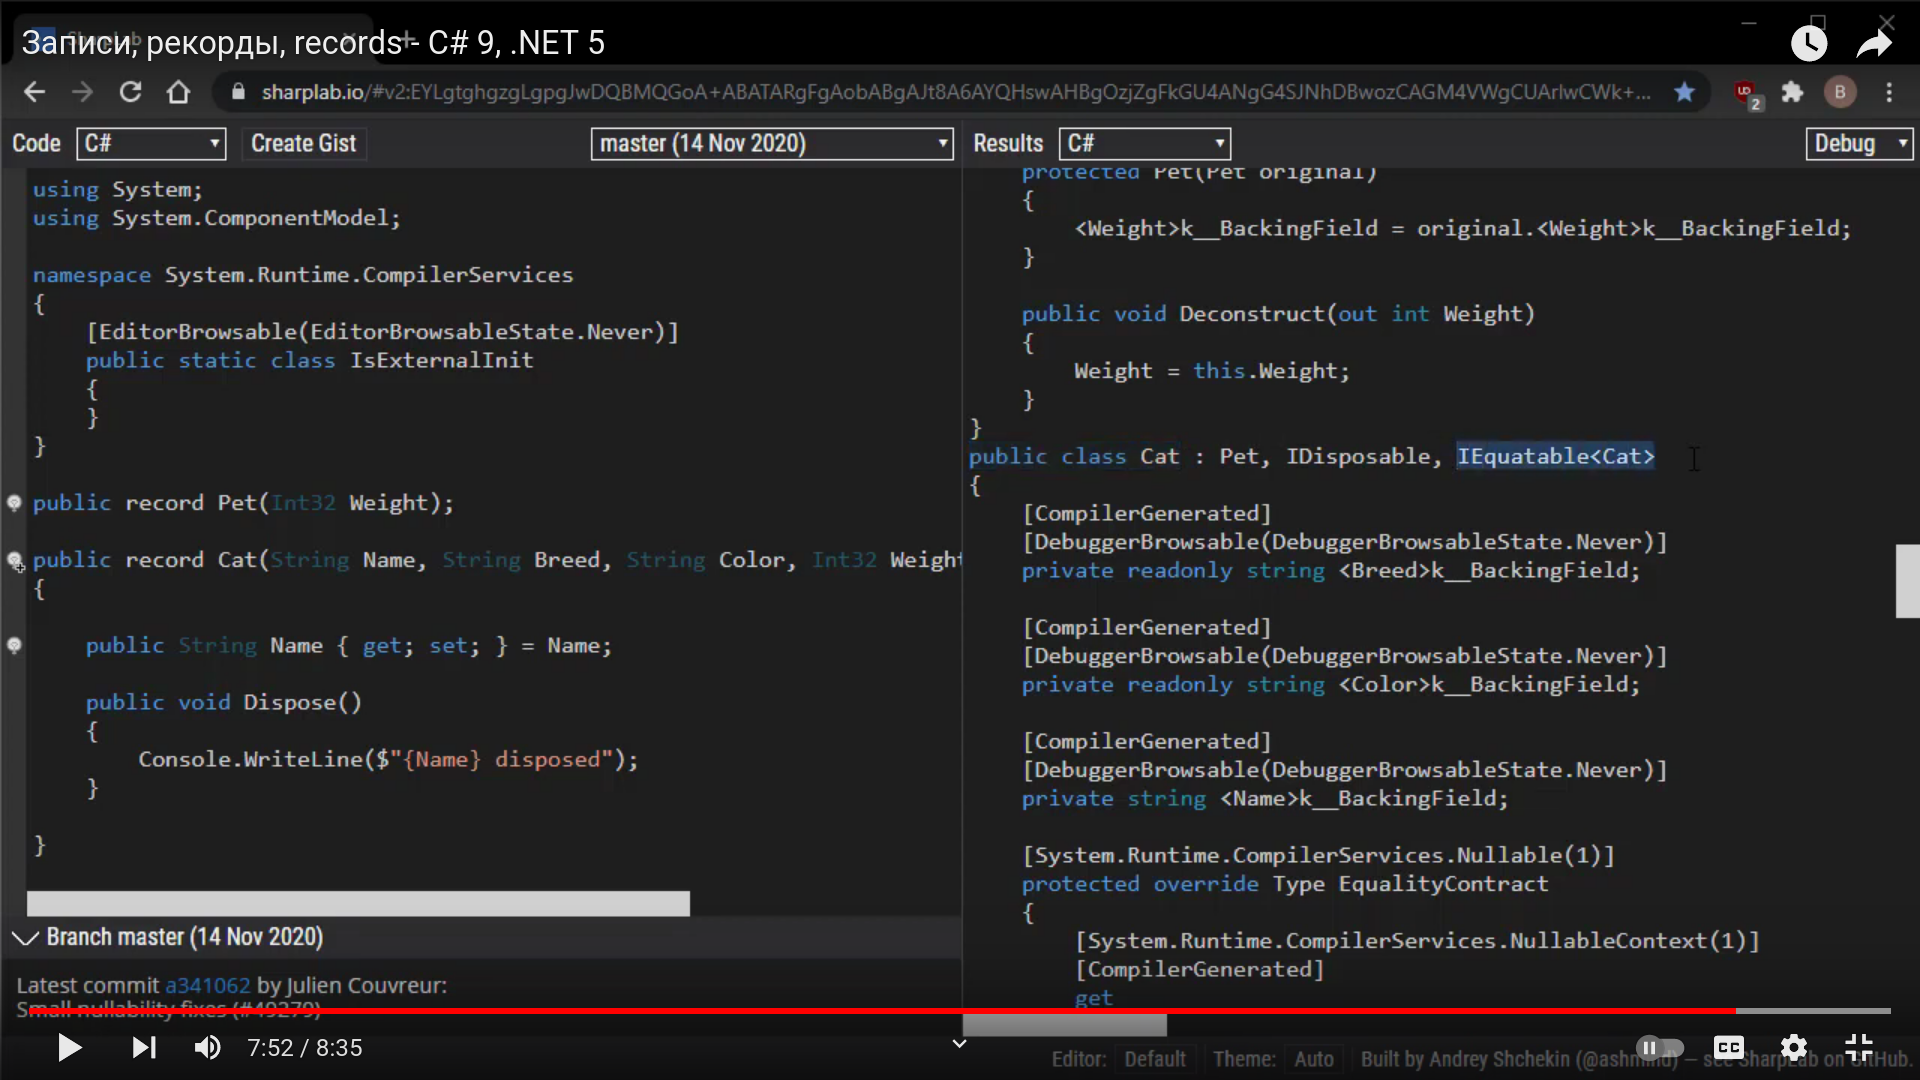Open master (14 Nov 2020) branch dropdown
Screen dimensions: 1920x1080
(772, 143)
